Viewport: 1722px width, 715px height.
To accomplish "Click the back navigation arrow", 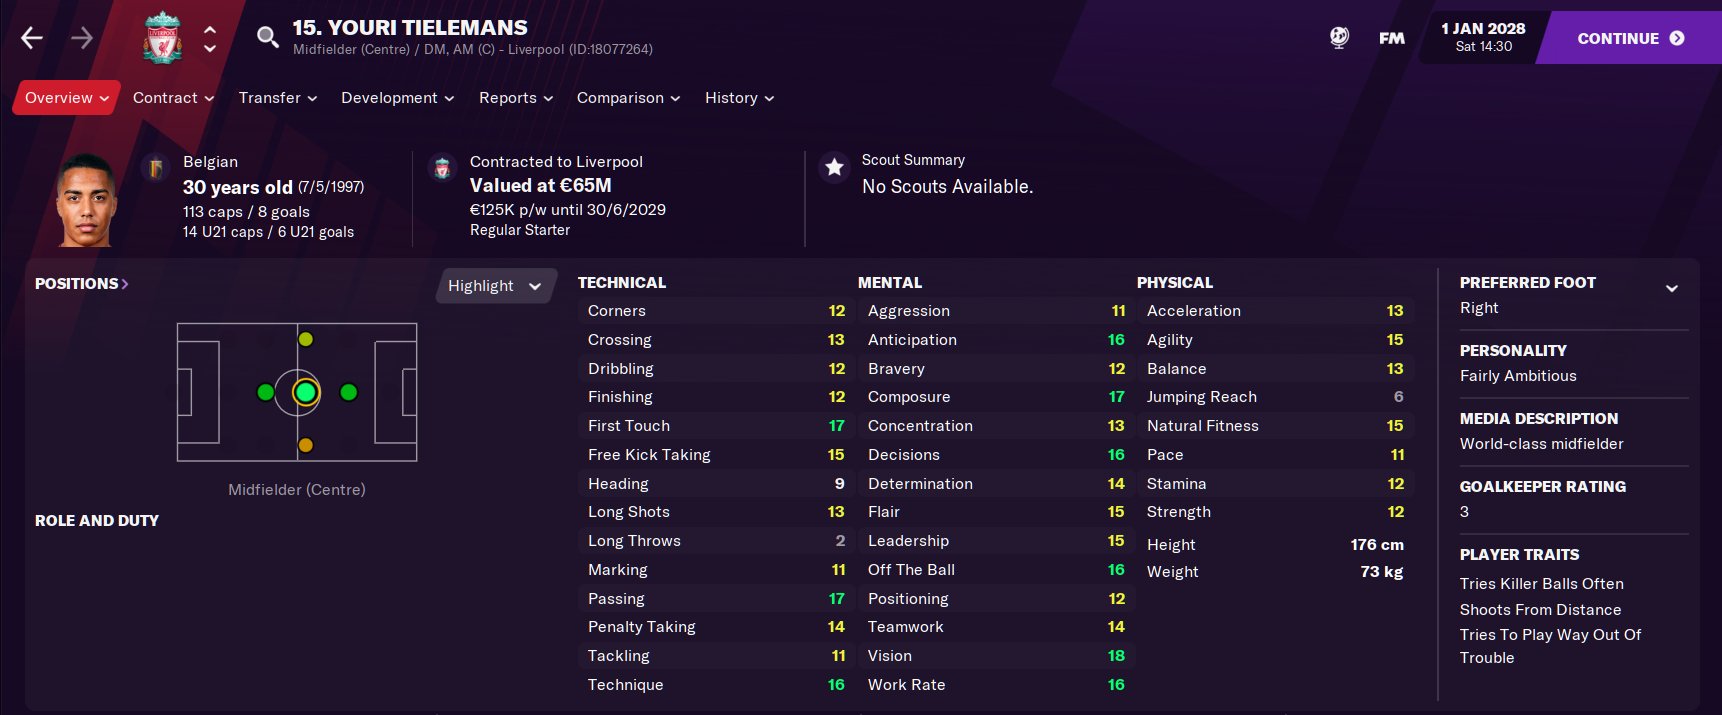I will (31, 37).
